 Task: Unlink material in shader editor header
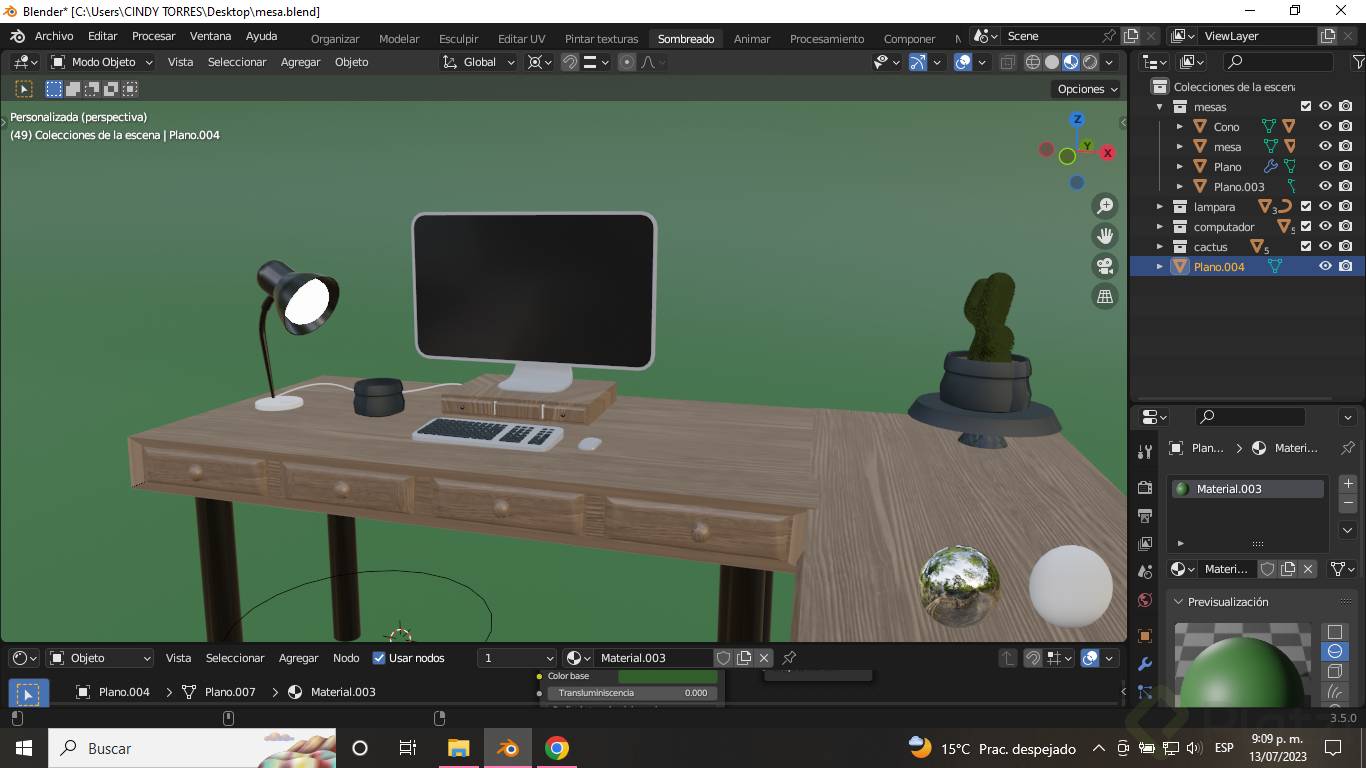point(764,658)
